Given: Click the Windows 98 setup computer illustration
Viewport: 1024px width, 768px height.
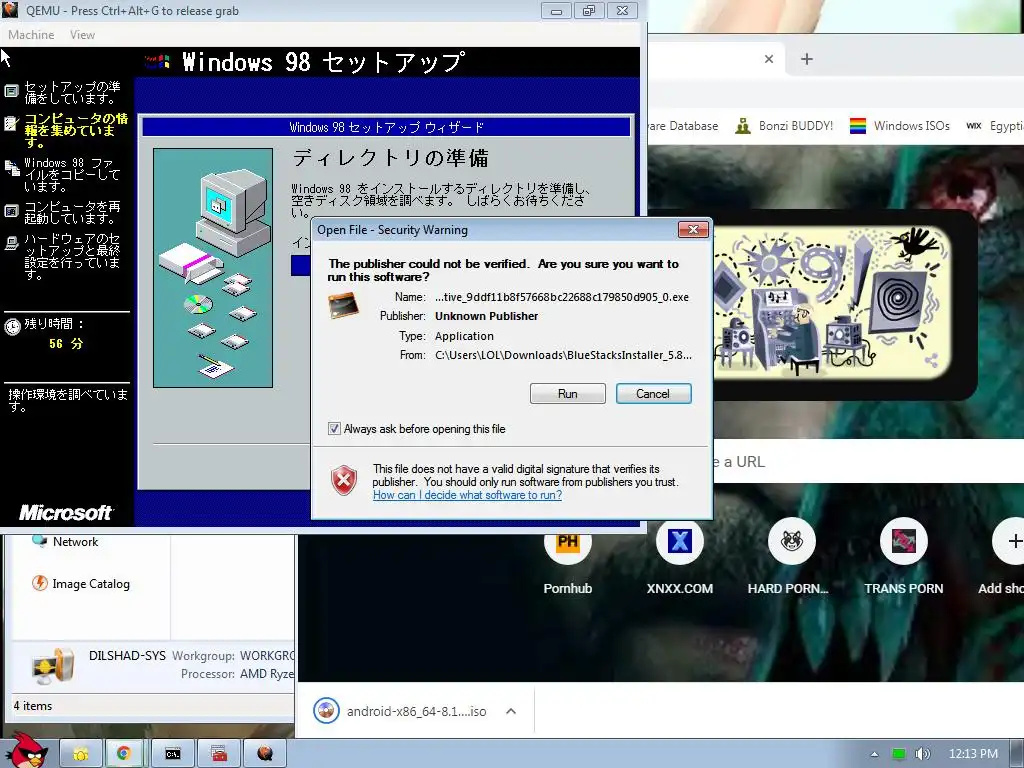Looking at the screenshot, I should coord(213,268).
